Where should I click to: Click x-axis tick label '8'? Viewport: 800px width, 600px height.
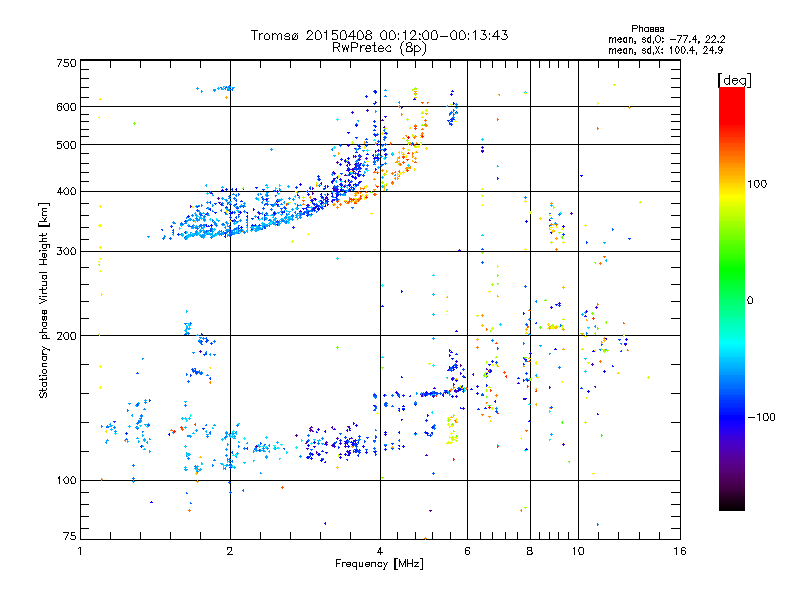pos(530,551)
